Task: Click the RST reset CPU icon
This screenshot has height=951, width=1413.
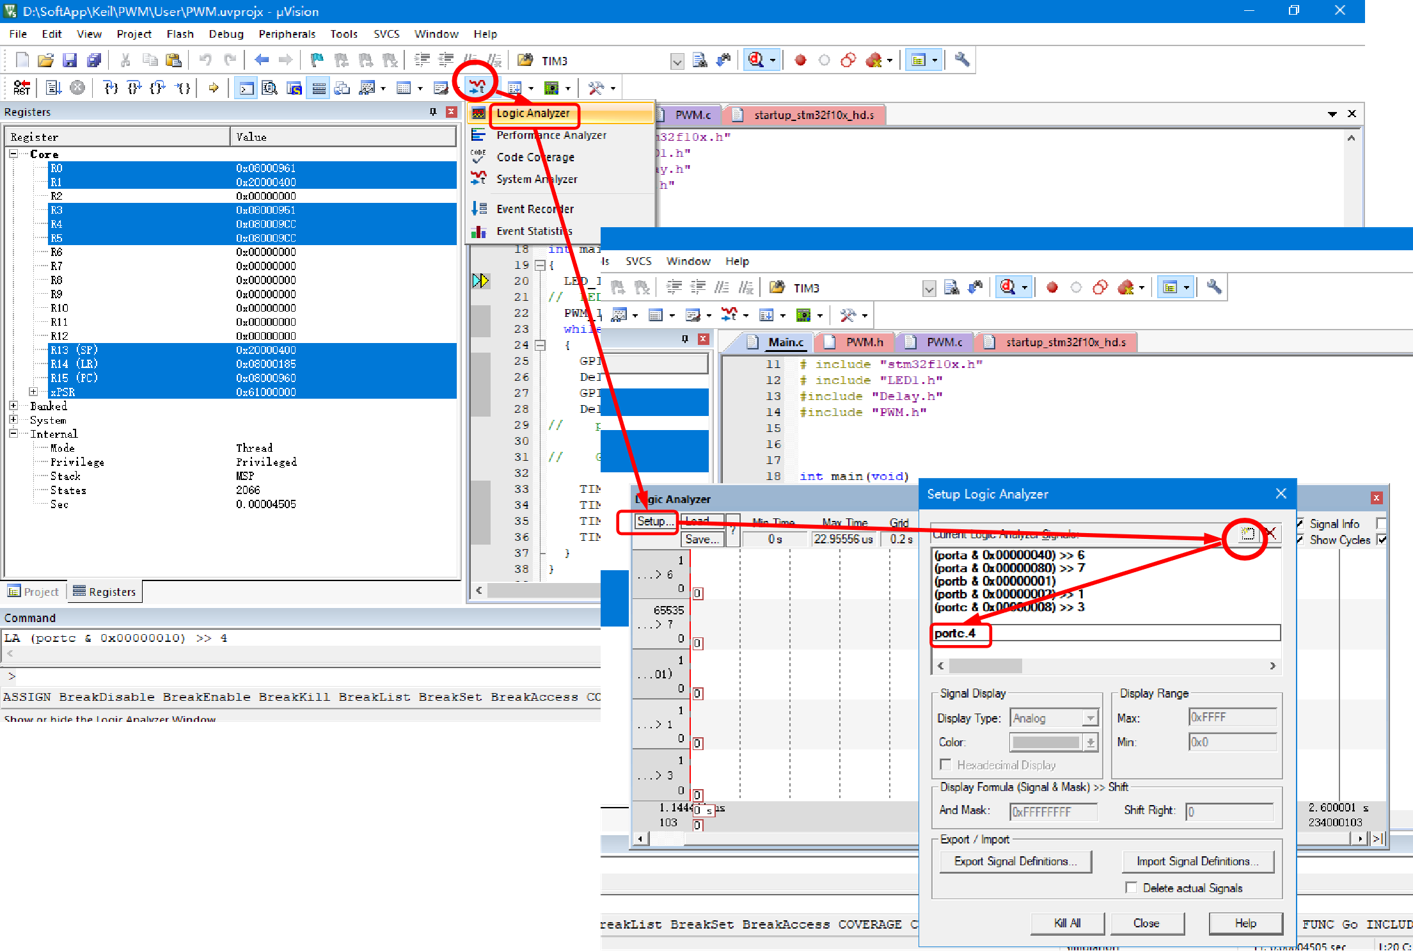Action: click(21, 87)
